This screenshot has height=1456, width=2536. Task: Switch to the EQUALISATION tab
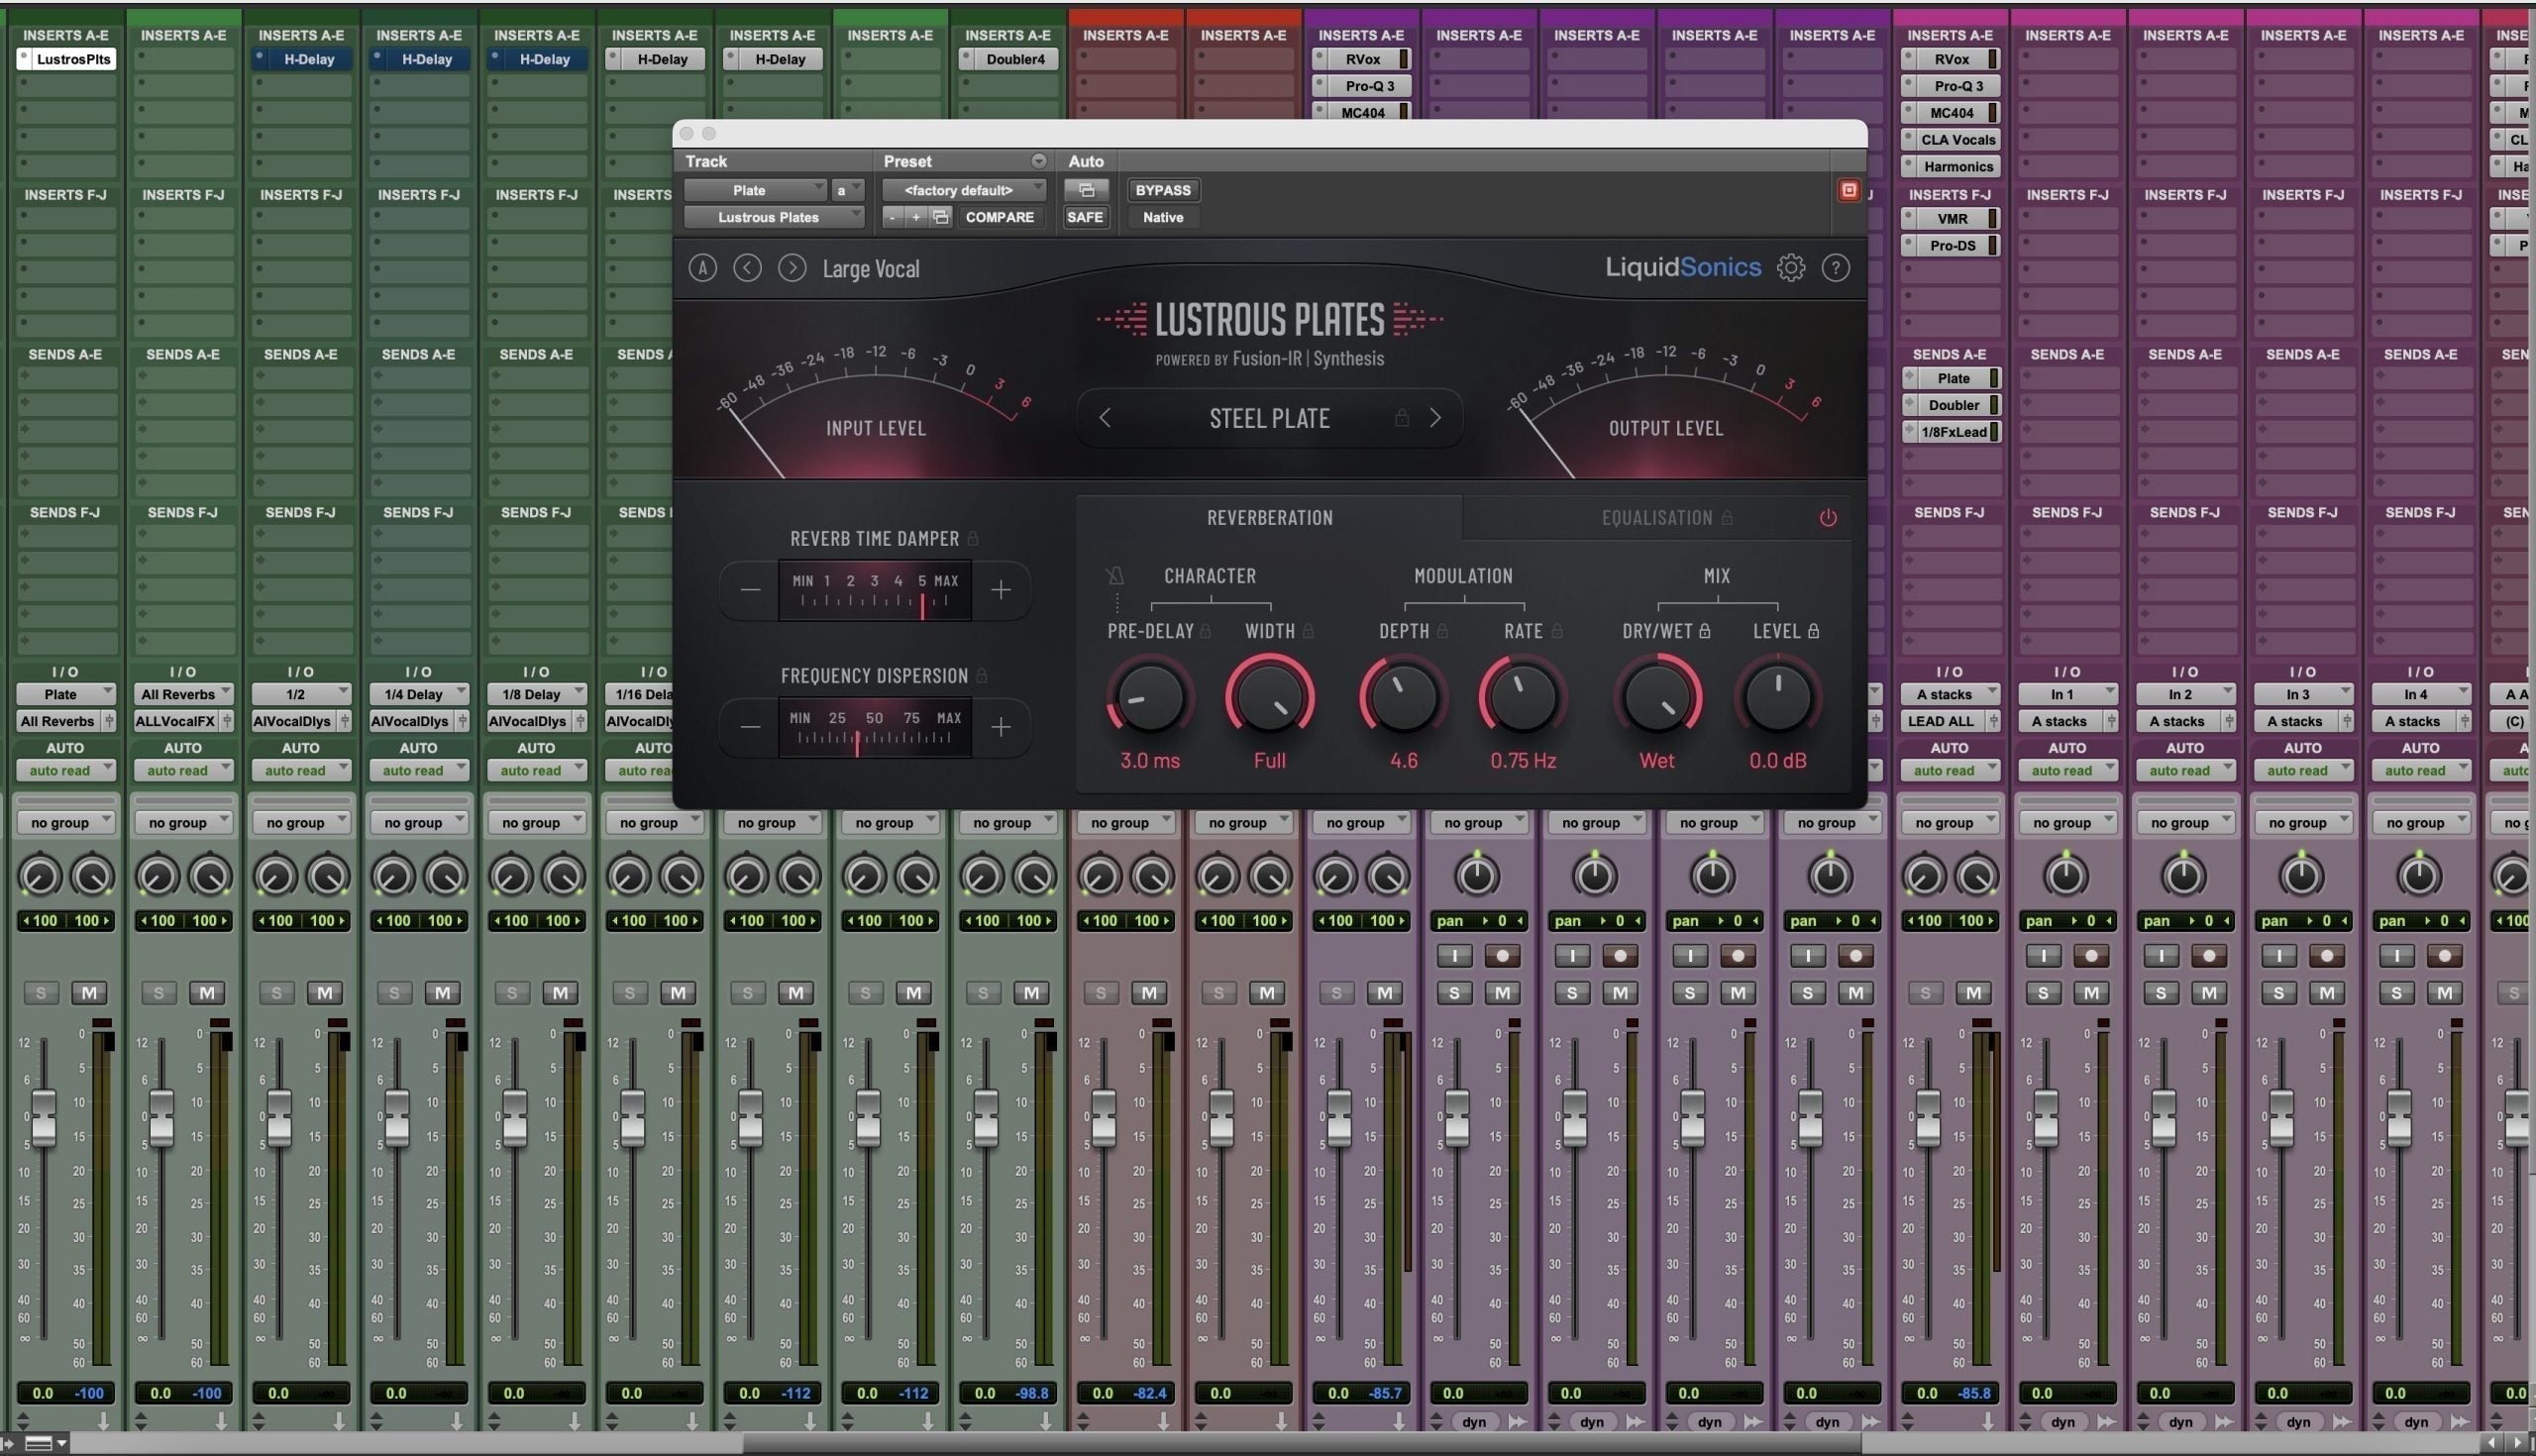point(1662,518)
